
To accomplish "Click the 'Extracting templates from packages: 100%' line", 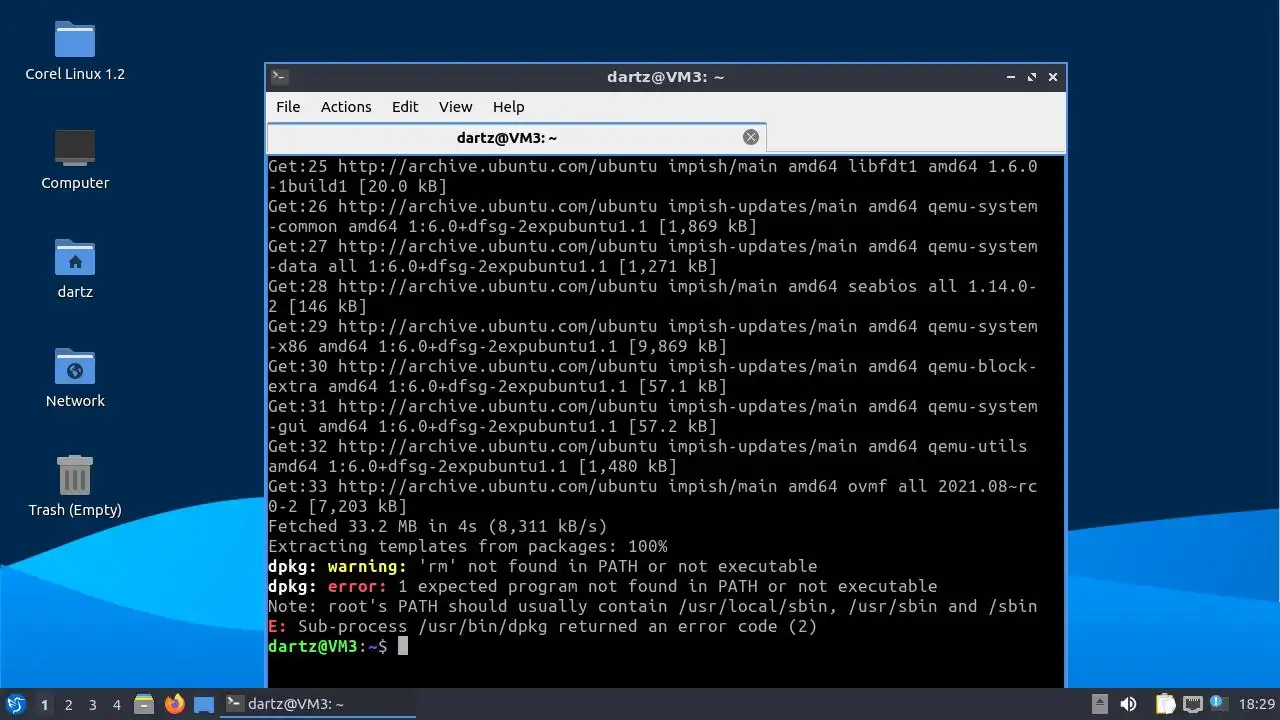I will (468, 546).
